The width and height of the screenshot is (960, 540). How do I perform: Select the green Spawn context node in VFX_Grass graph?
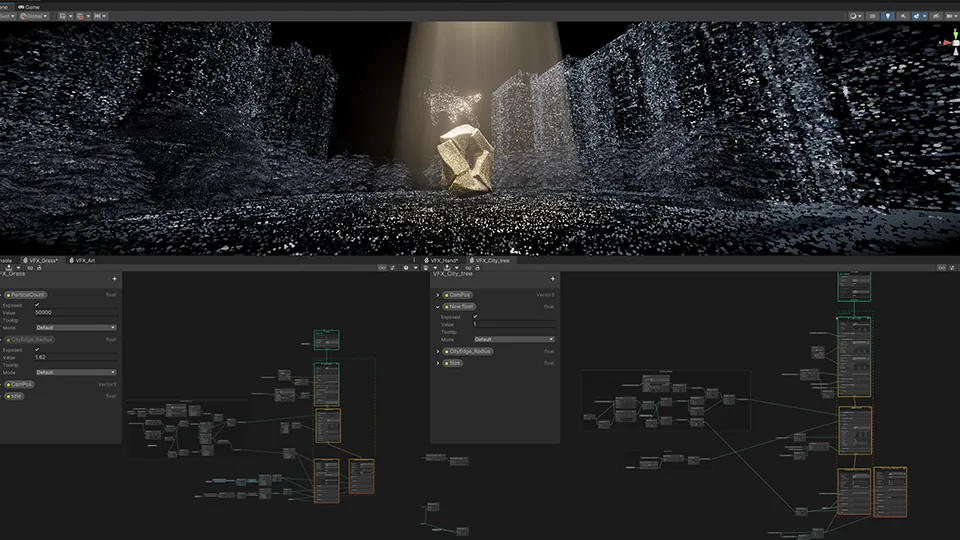[326, 340]
